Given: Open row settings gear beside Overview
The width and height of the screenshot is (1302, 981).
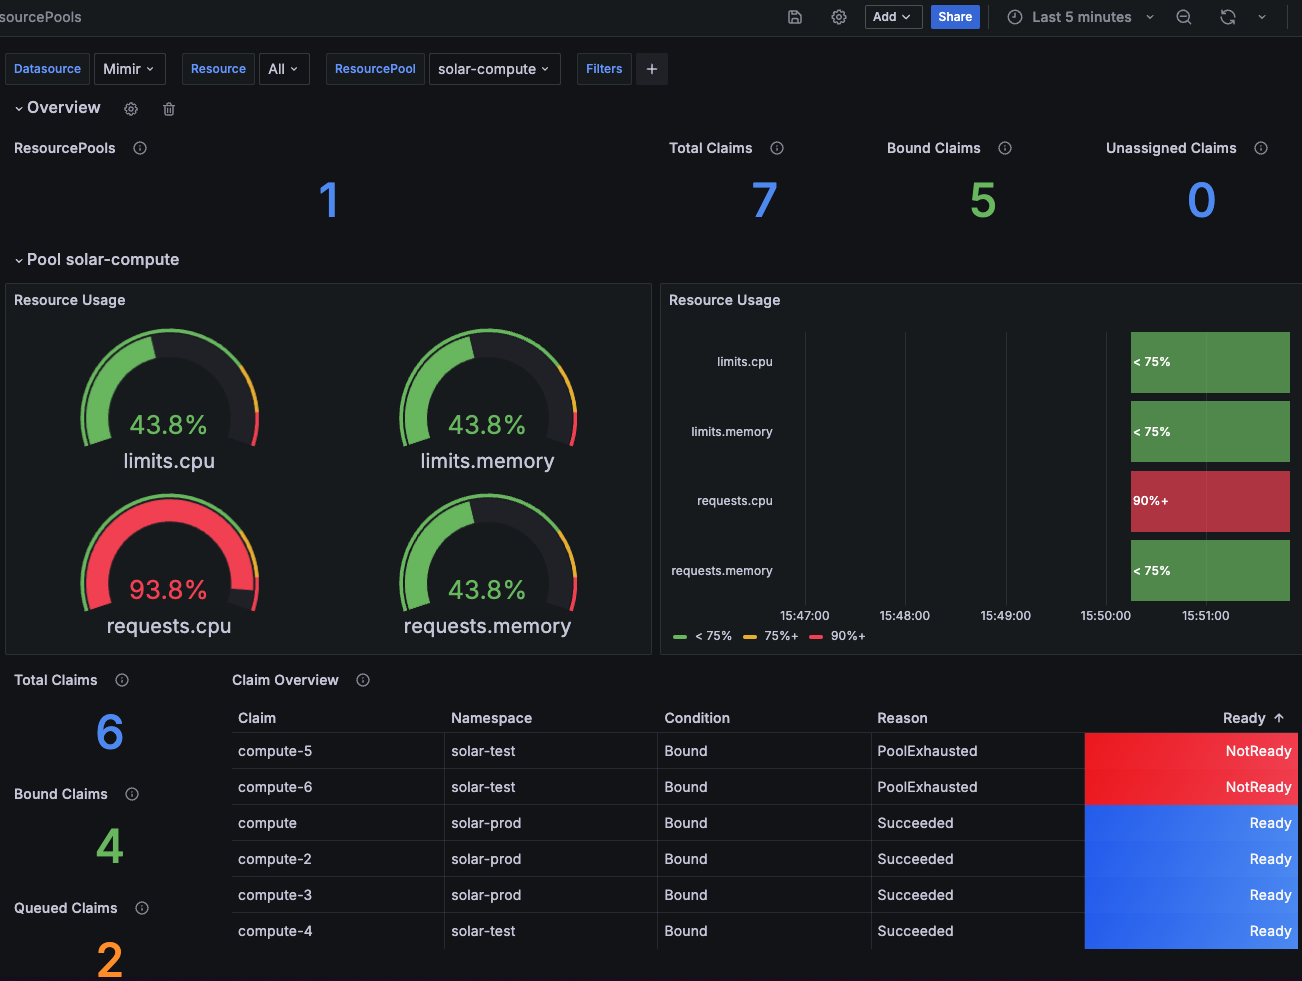Looking at the screenshot, I should click(x=130, y=109).
